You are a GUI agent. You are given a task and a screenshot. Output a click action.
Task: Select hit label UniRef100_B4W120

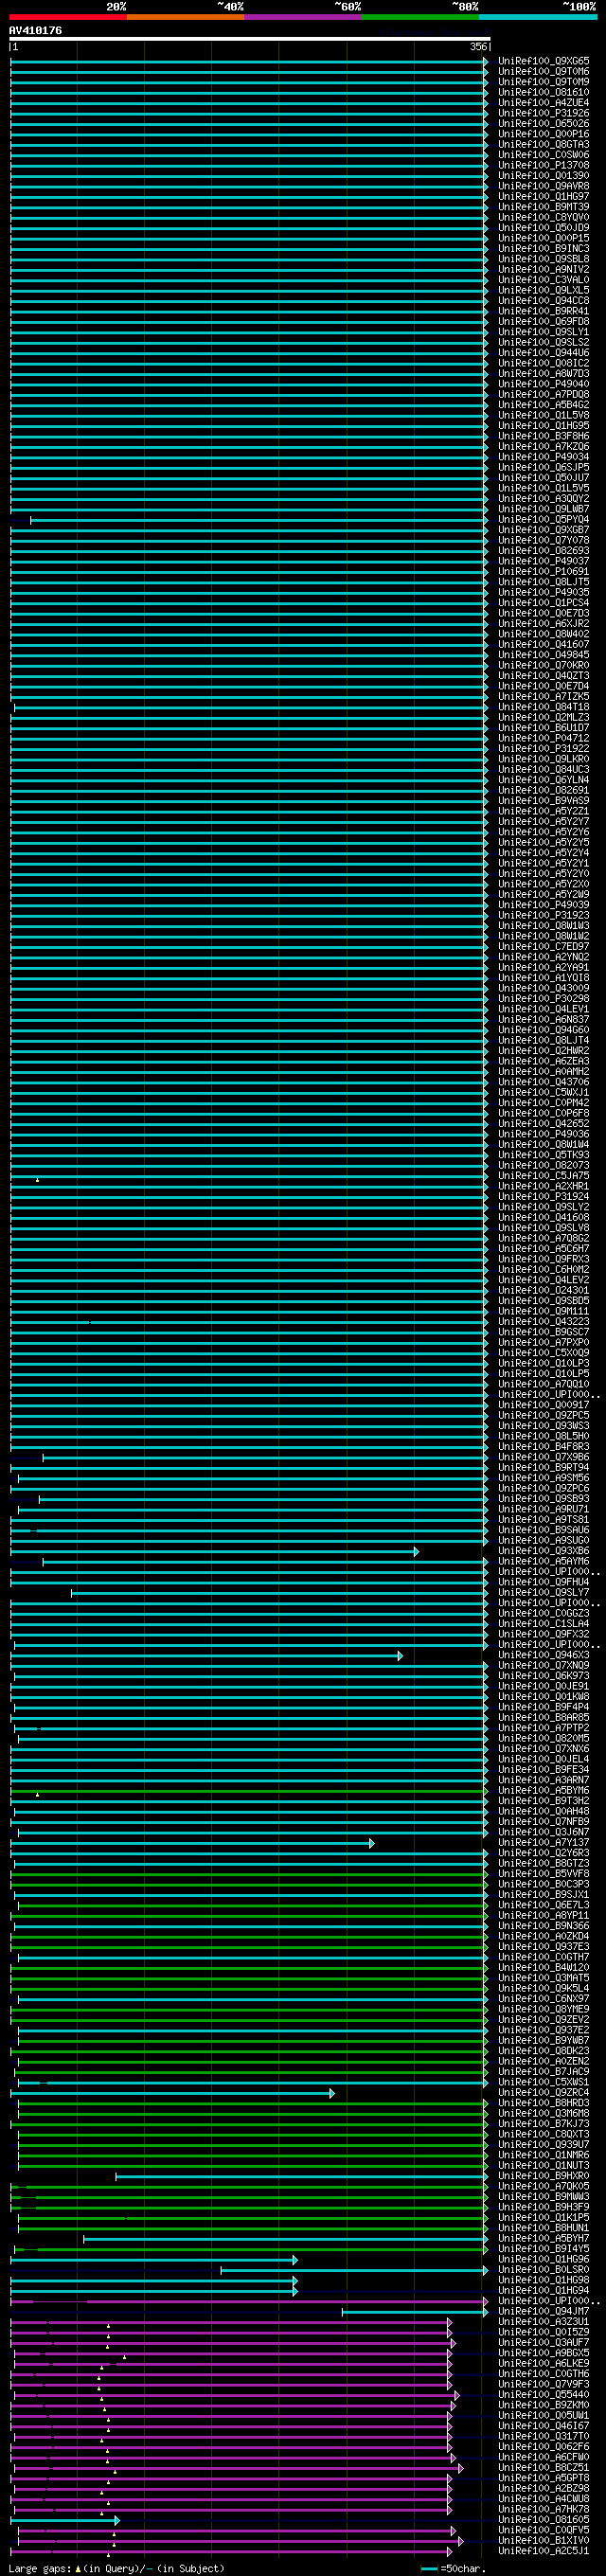point(544,1967)
